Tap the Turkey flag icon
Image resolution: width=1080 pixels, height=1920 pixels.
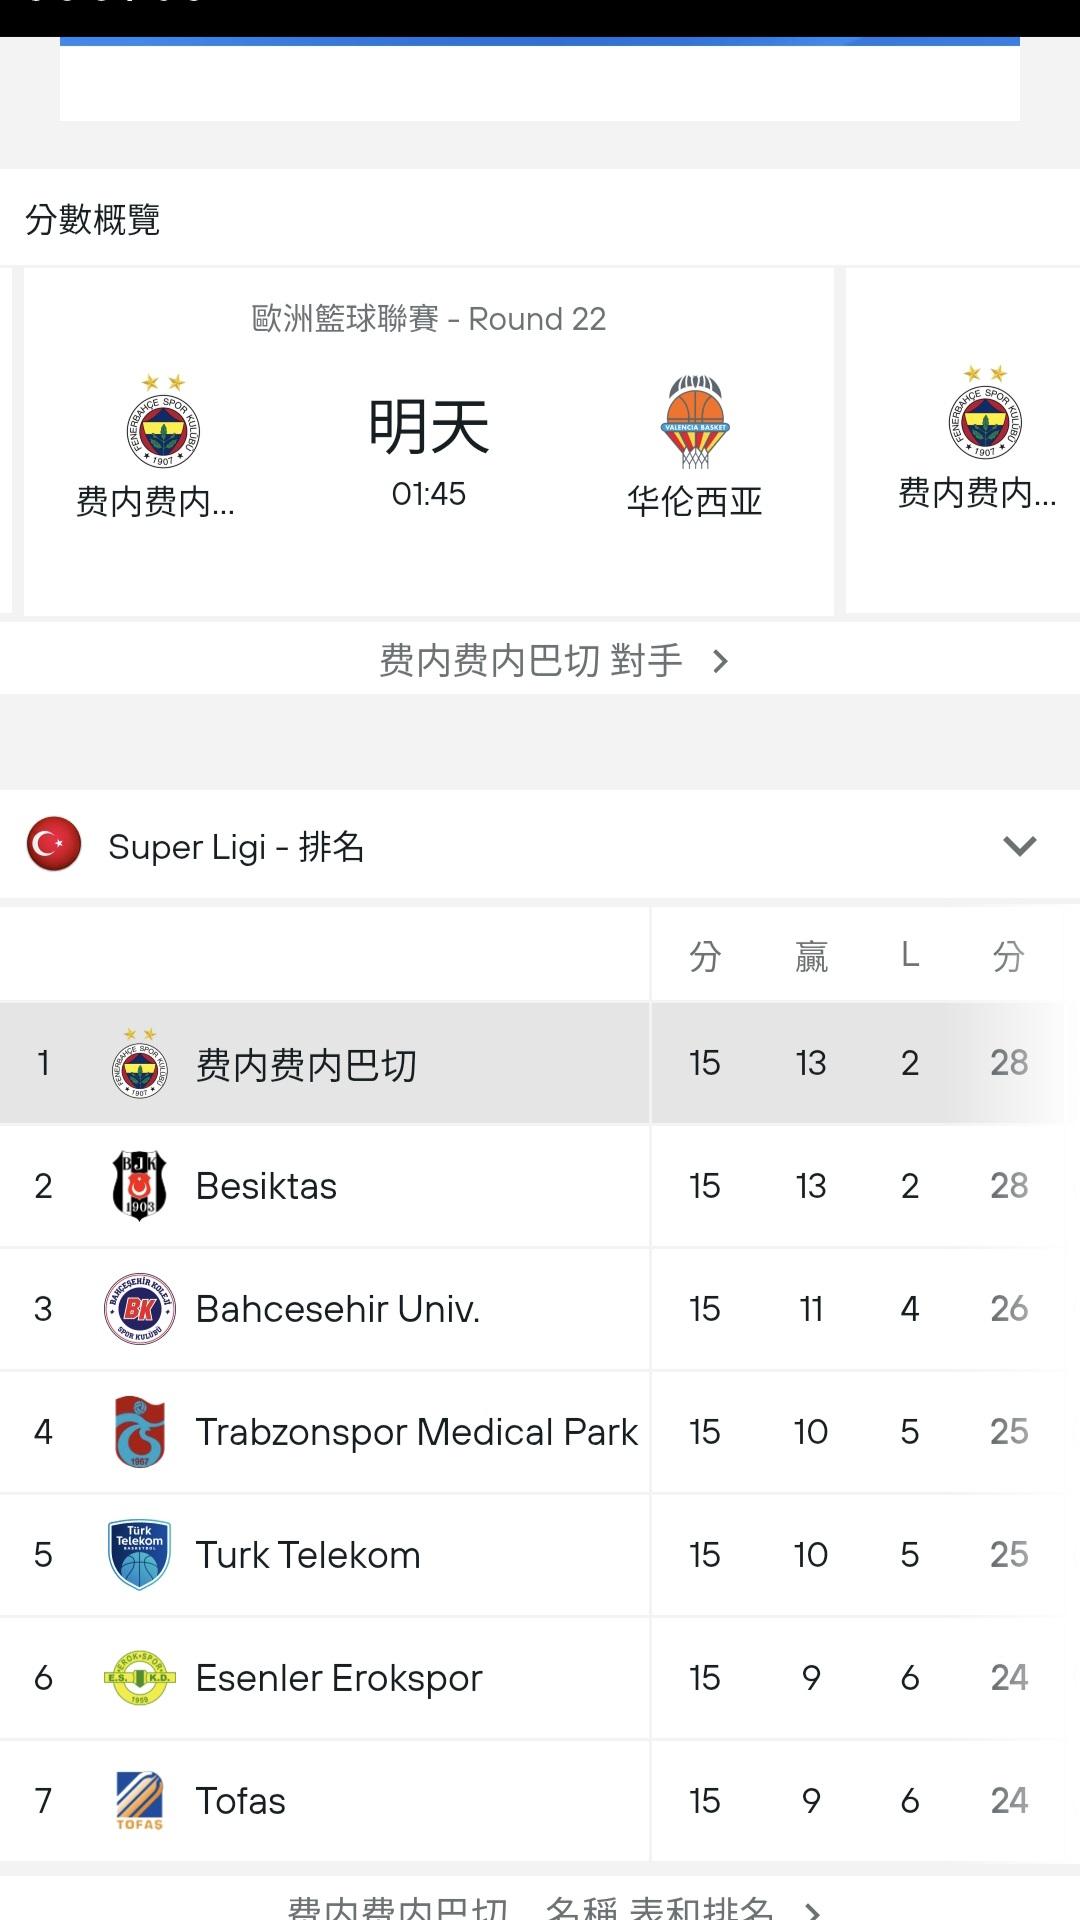(54, 845)
